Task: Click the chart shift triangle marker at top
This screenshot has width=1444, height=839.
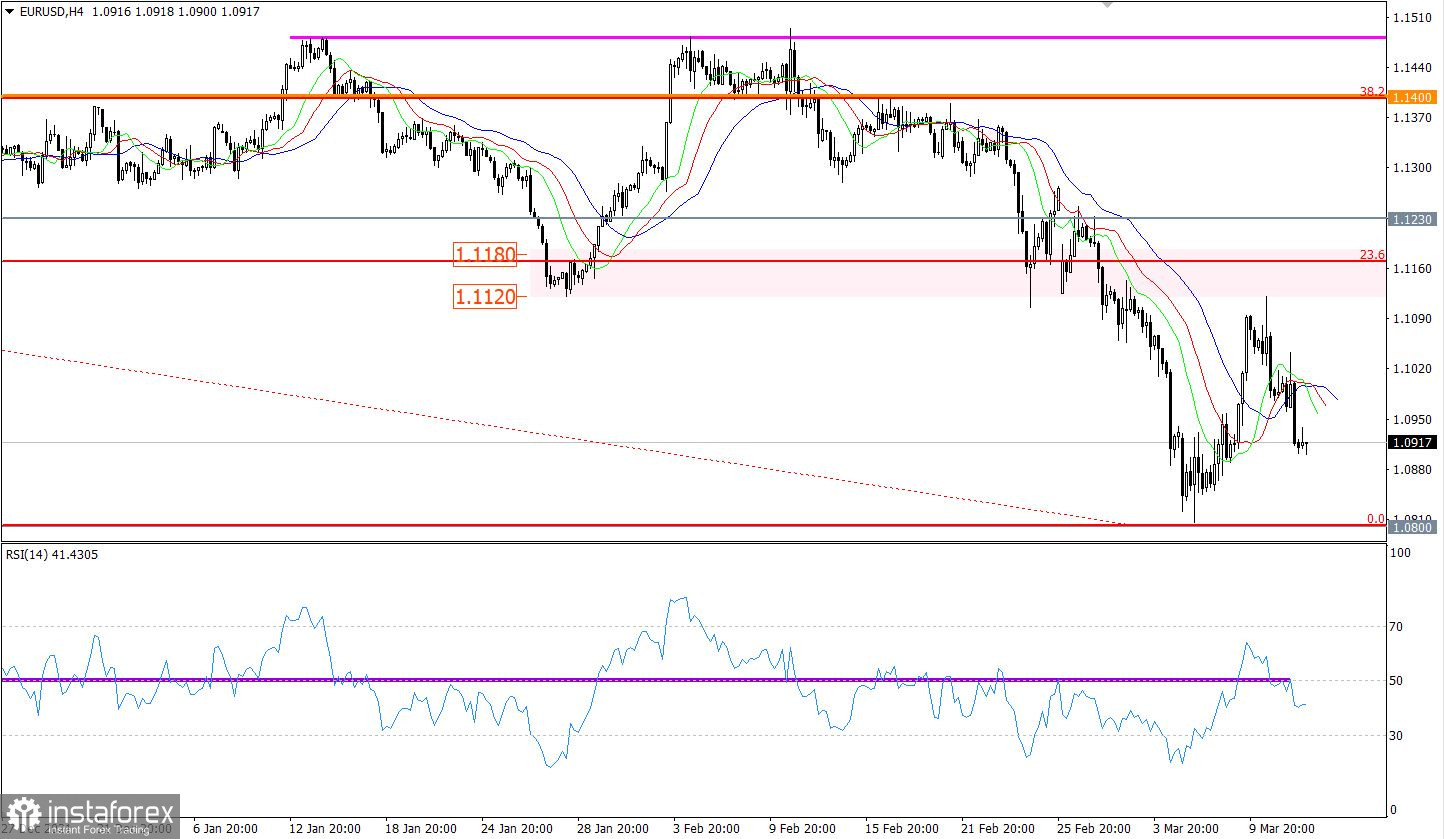Action: coord(1107,4)
